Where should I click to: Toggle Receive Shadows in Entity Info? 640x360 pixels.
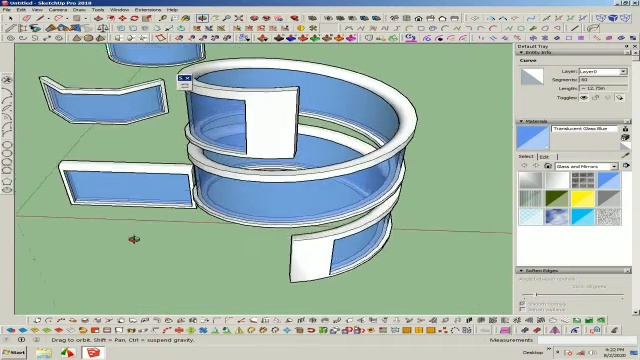point(608,98)
